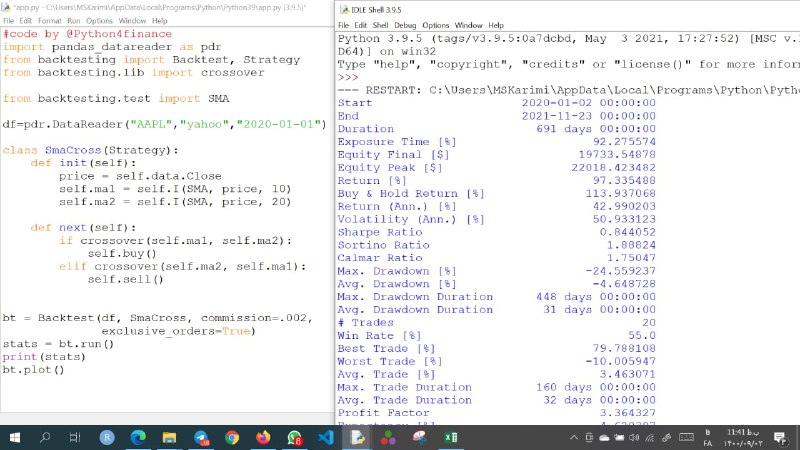Open WhatsApp from taskbar
The height and width of the screenshot is (450, 800).
(x=294, y=437)
